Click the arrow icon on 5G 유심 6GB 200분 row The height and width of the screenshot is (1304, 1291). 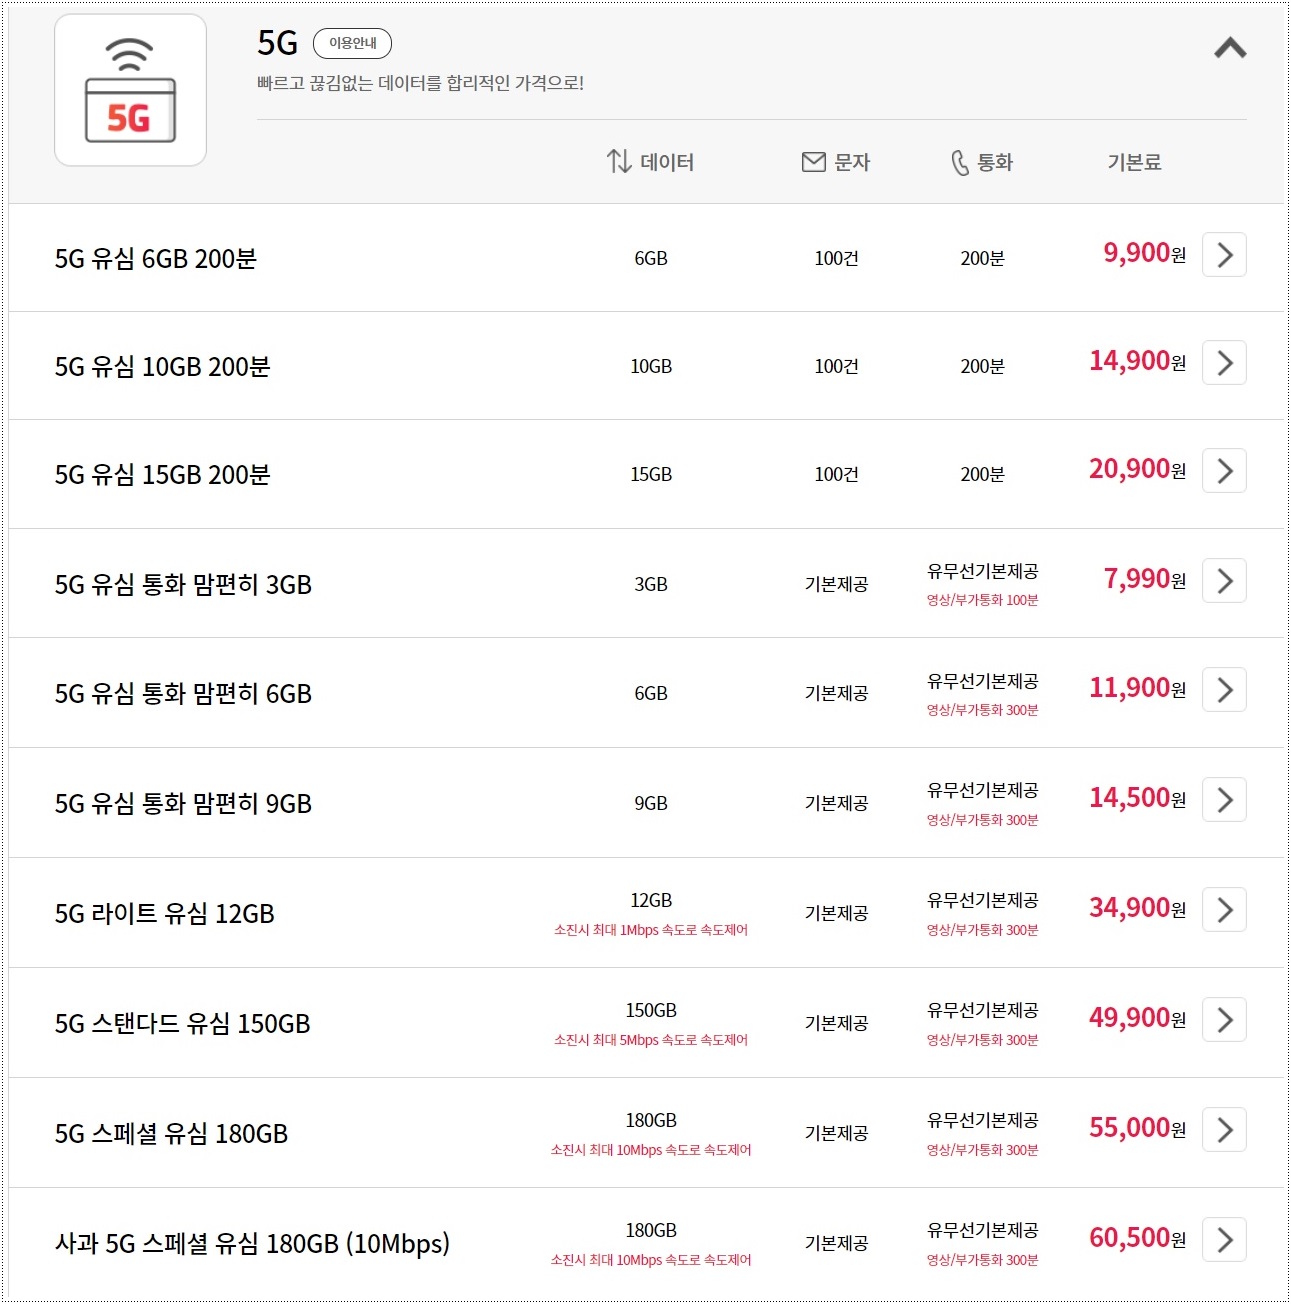[x=1223, y=256]
